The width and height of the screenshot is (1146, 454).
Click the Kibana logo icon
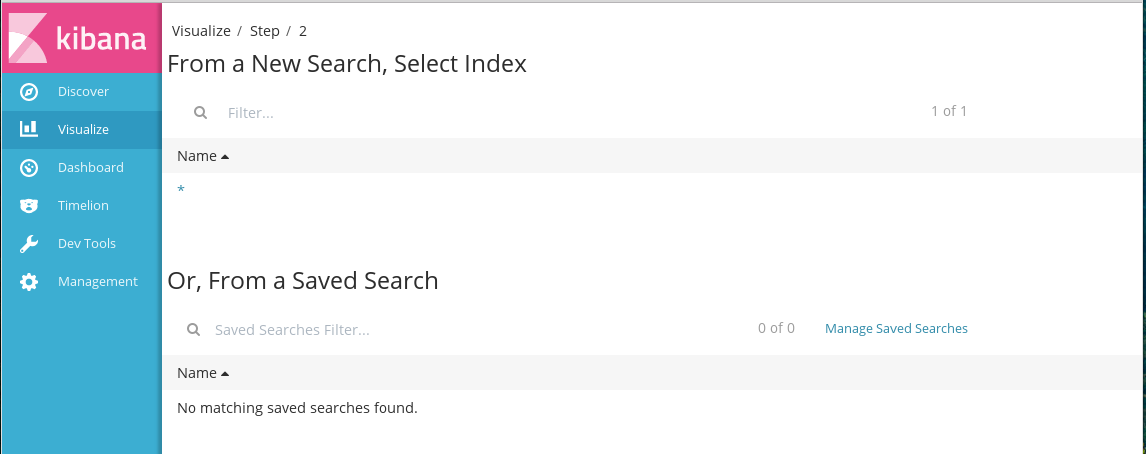[28, 38]
